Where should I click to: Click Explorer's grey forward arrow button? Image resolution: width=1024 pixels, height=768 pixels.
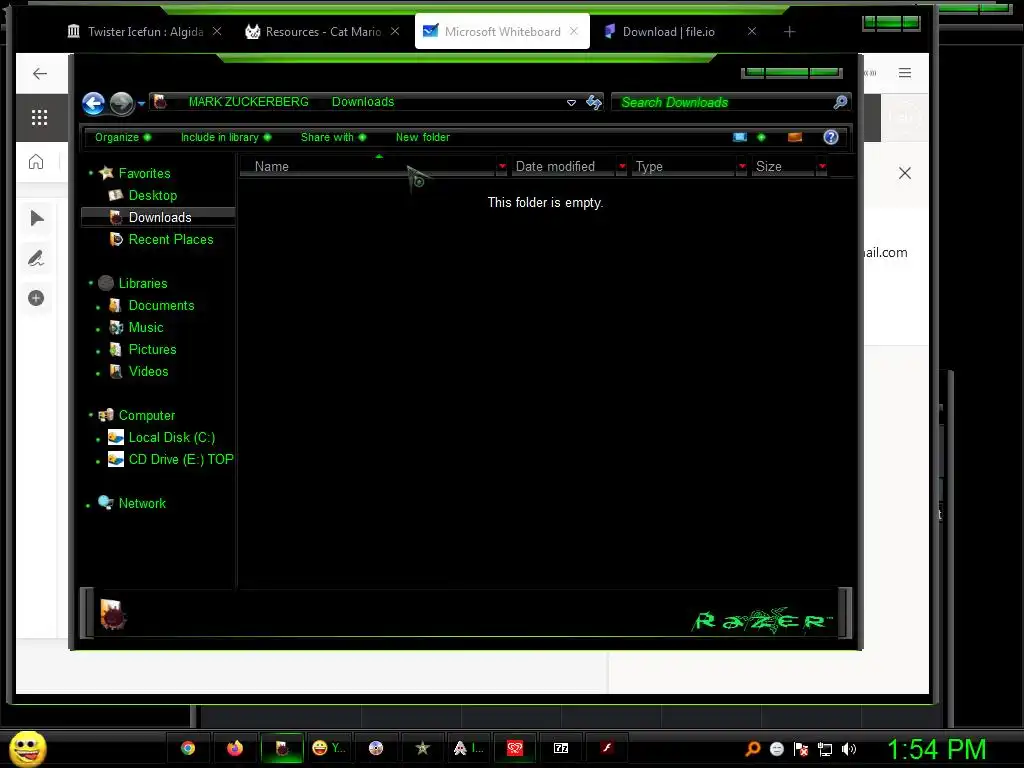point(121,103)
